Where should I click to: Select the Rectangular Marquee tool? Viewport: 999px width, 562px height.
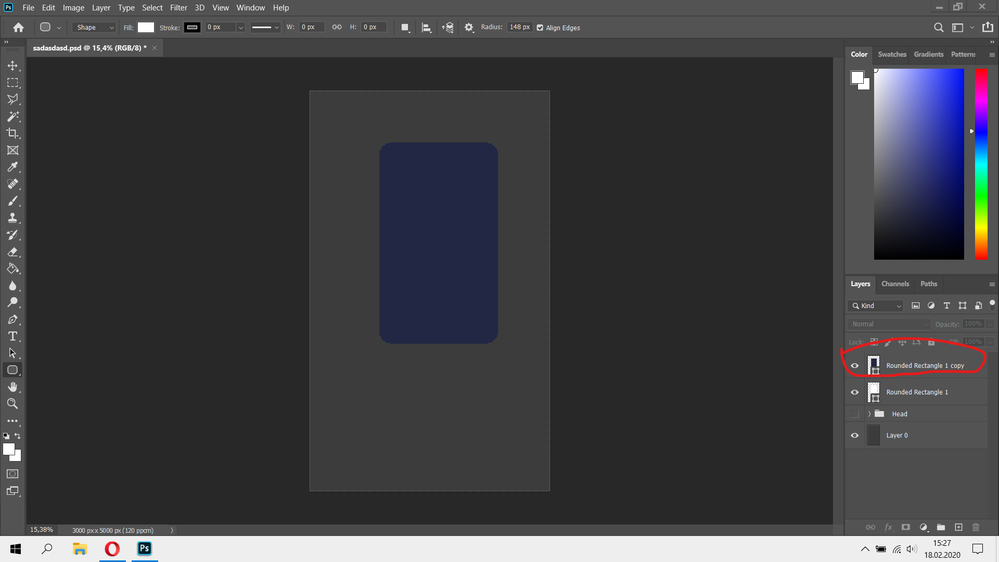[13, 83]
